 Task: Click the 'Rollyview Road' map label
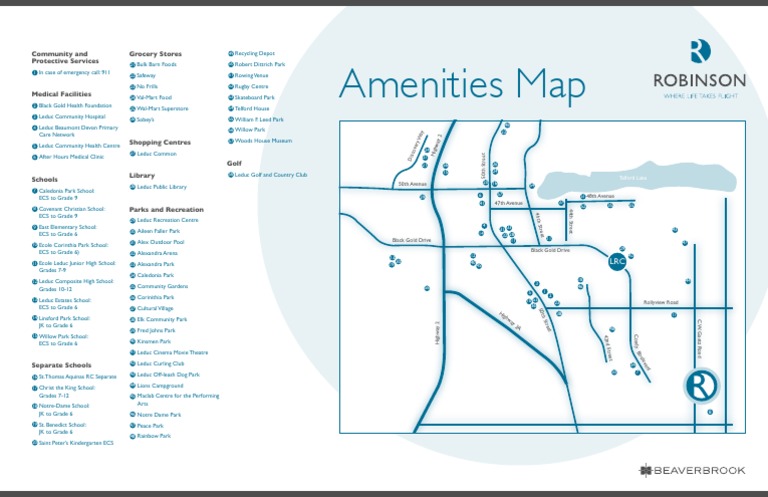(661, 303)
